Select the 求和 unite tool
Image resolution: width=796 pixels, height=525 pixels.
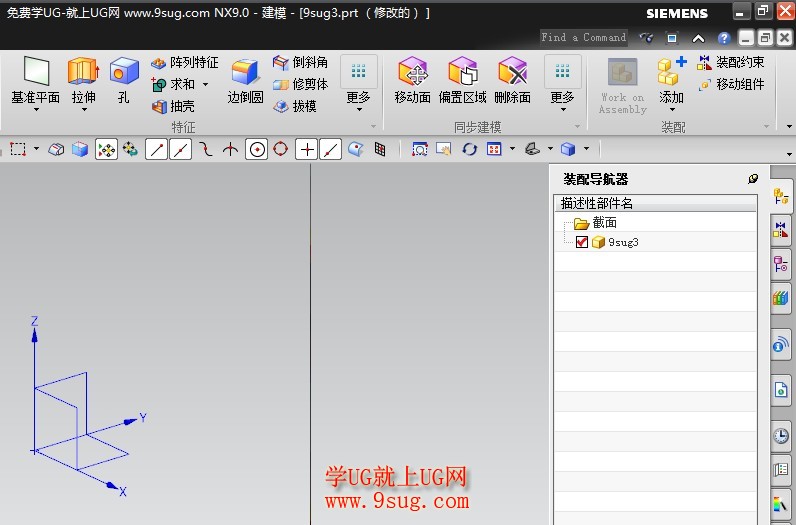173,84
